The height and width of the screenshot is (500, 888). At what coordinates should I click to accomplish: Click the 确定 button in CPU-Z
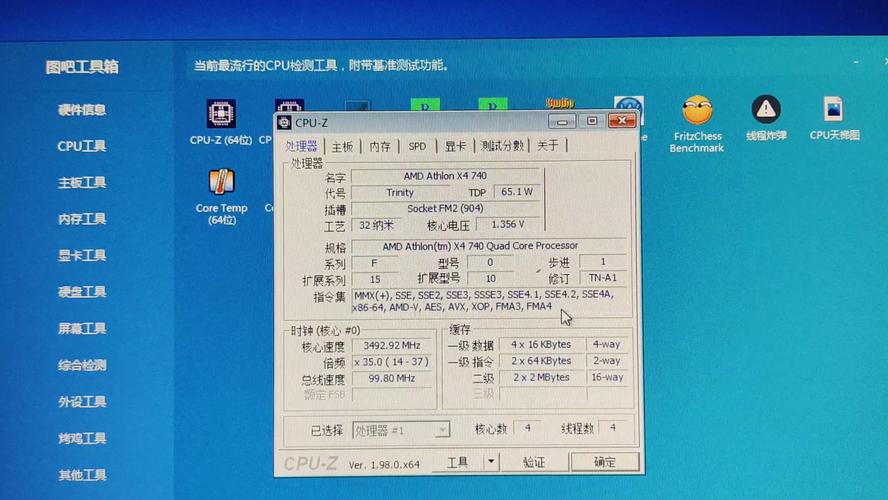[x=605, y=462]
